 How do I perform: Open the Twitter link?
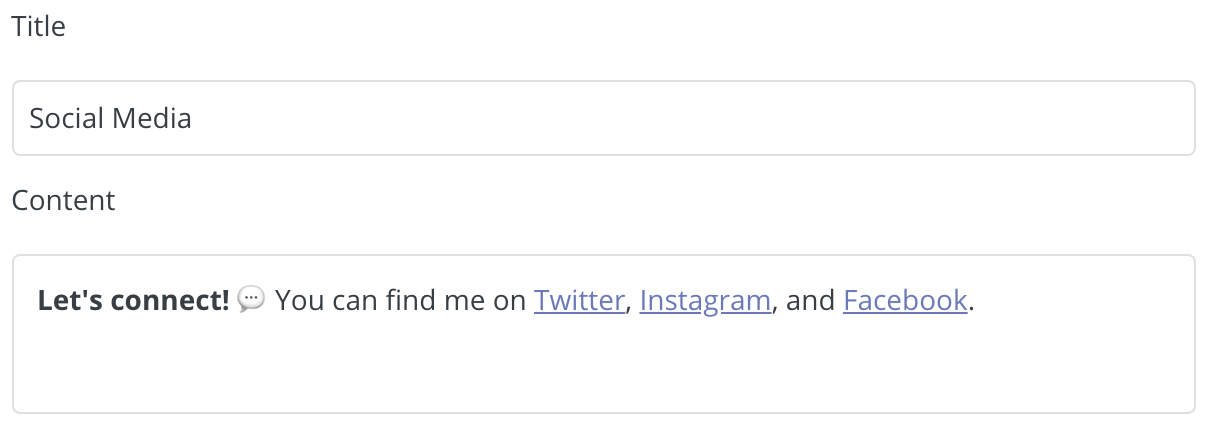(579, 300)
